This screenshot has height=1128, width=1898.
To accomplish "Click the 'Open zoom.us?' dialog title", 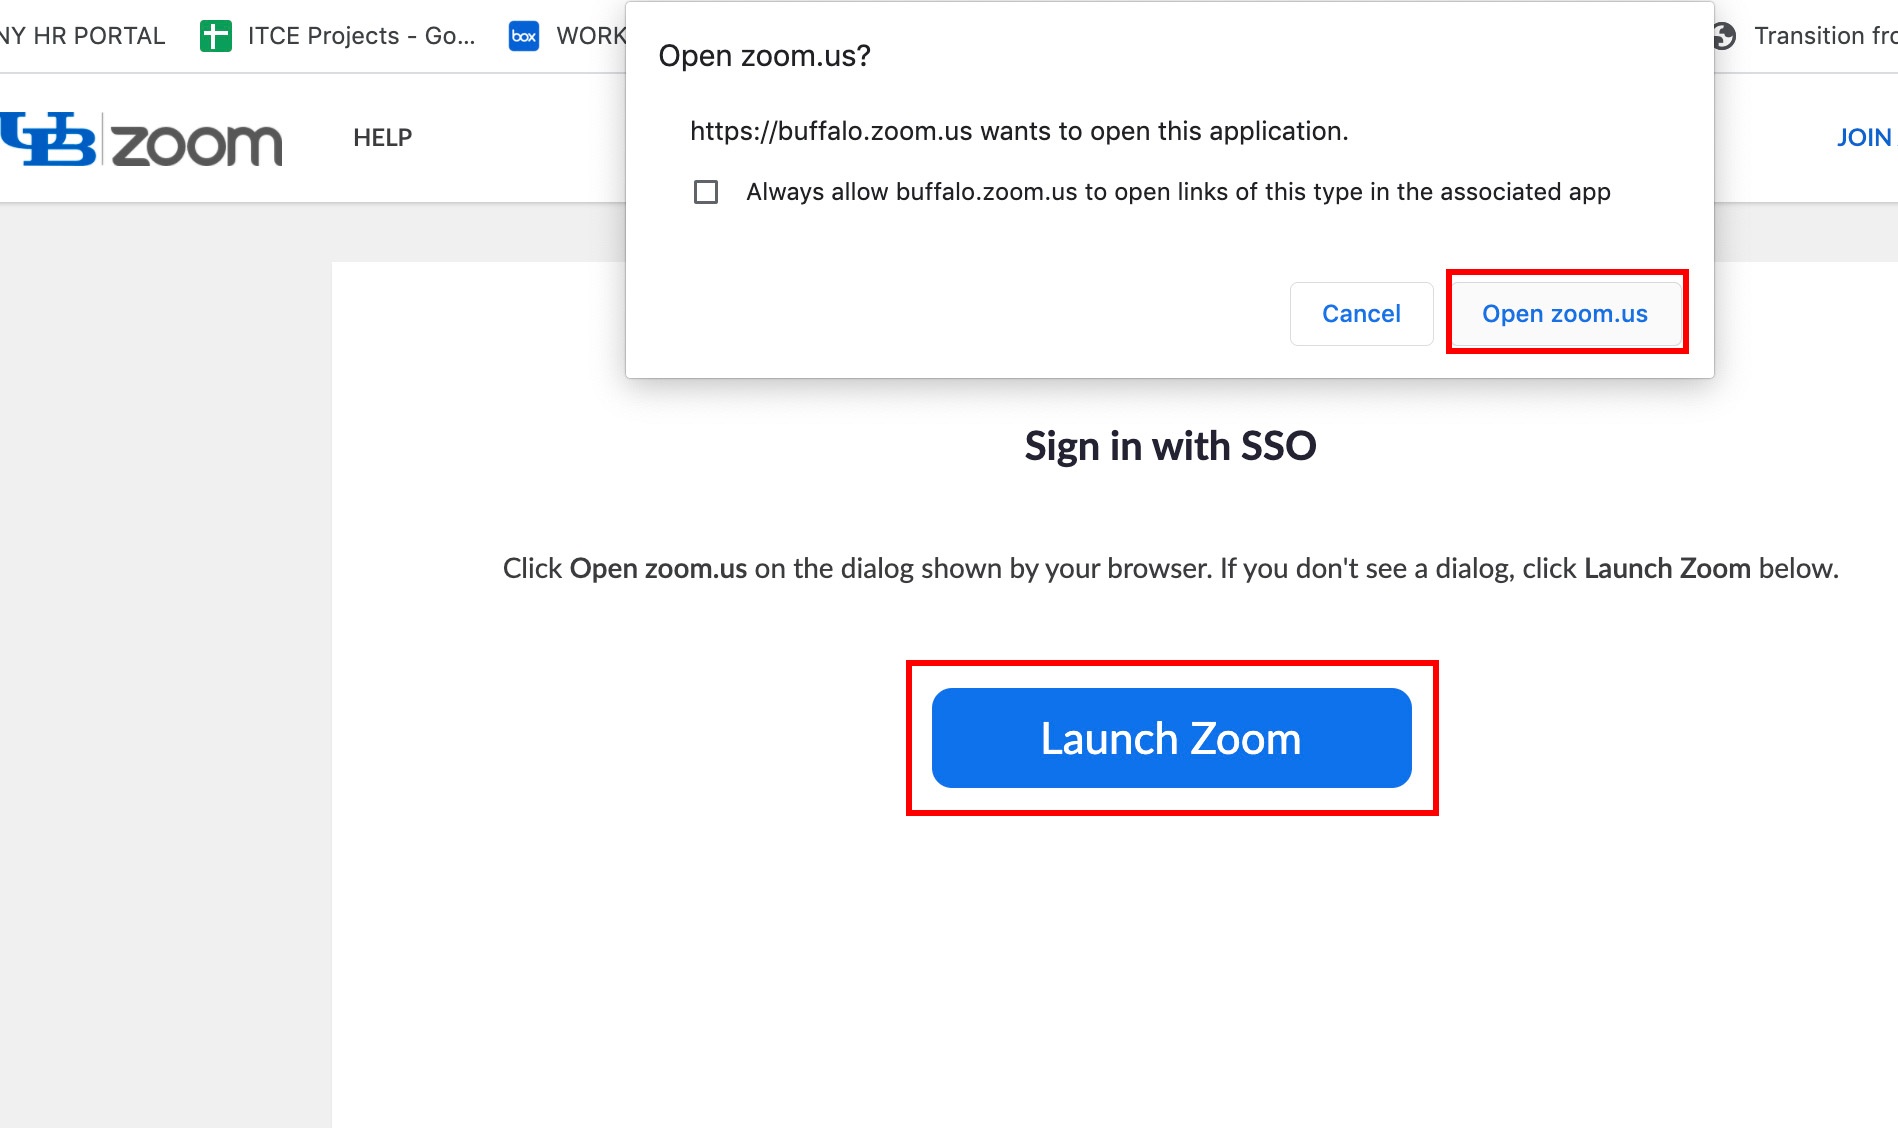I will 764,56.
